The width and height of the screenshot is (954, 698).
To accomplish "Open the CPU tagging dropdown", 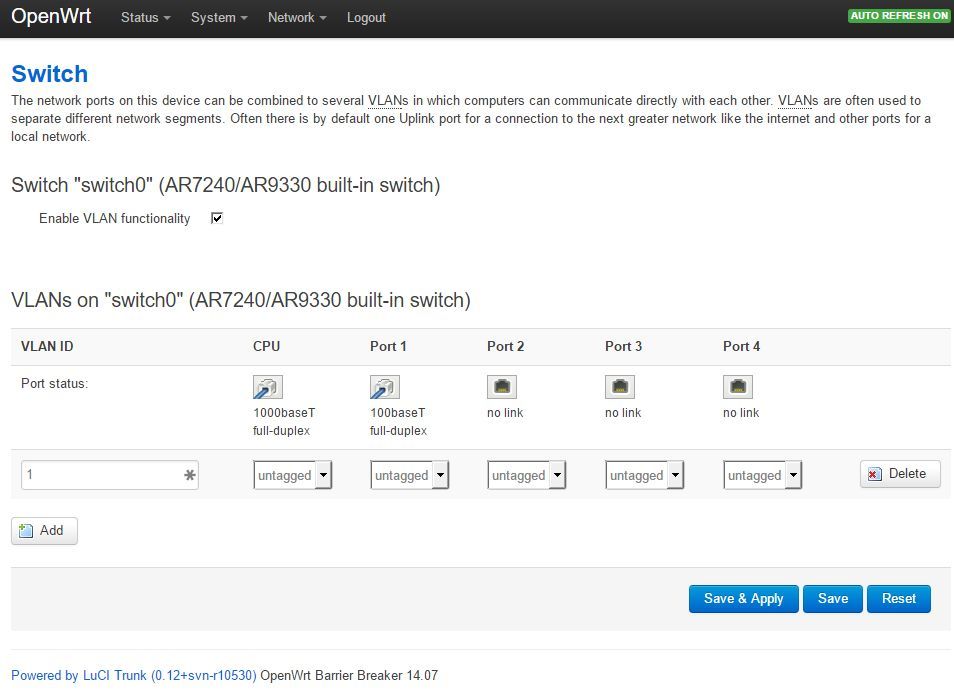I will (293, 475).
